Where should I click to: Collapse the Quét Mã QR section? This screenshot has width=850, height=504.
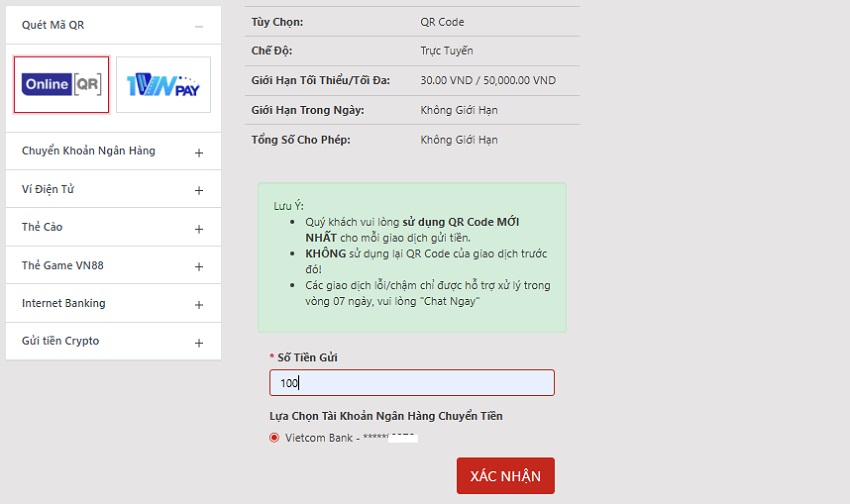tap(199, 26)
